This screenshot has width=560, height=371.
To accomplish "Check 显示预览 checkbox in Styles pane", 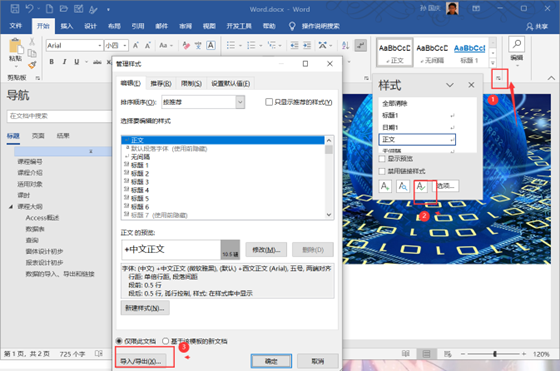I will pos(382,159).
